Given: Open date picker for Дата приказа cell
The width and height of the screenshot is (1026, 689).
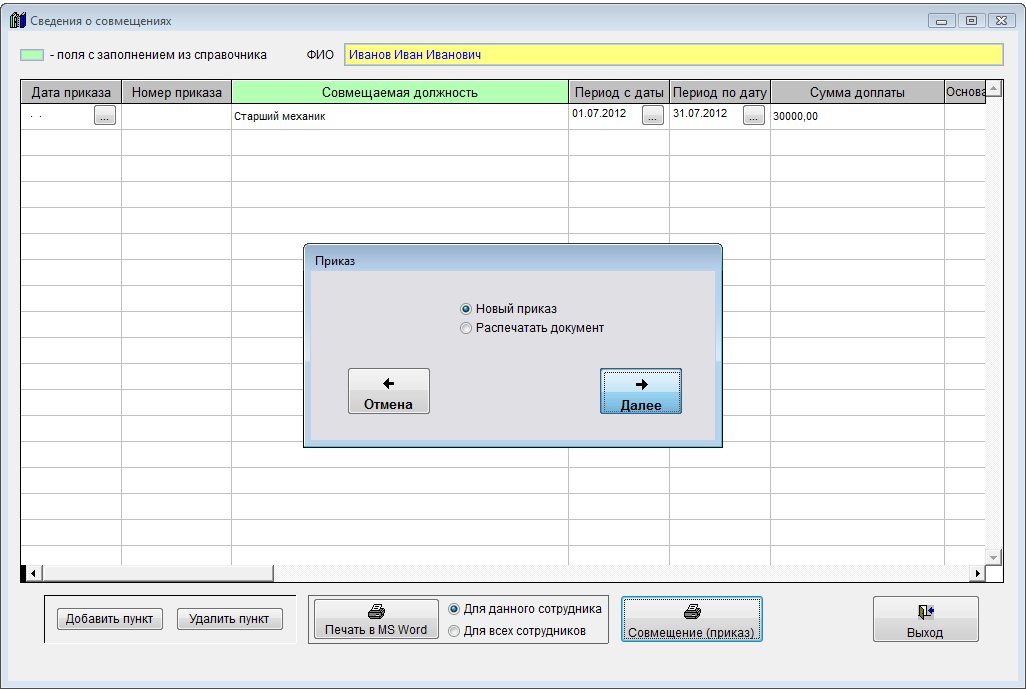Looking at the screenshot, I should point(105,115).
